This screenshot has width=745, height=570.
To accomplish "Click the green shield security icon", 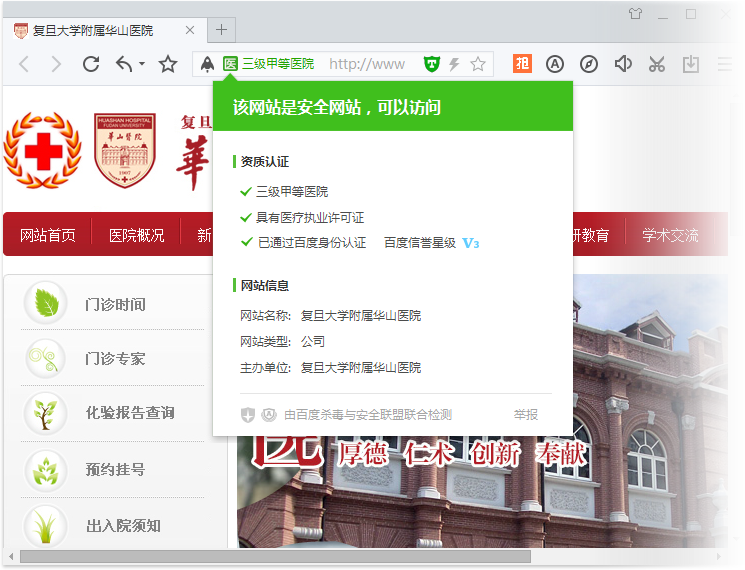I will click(x=431, y=64).
